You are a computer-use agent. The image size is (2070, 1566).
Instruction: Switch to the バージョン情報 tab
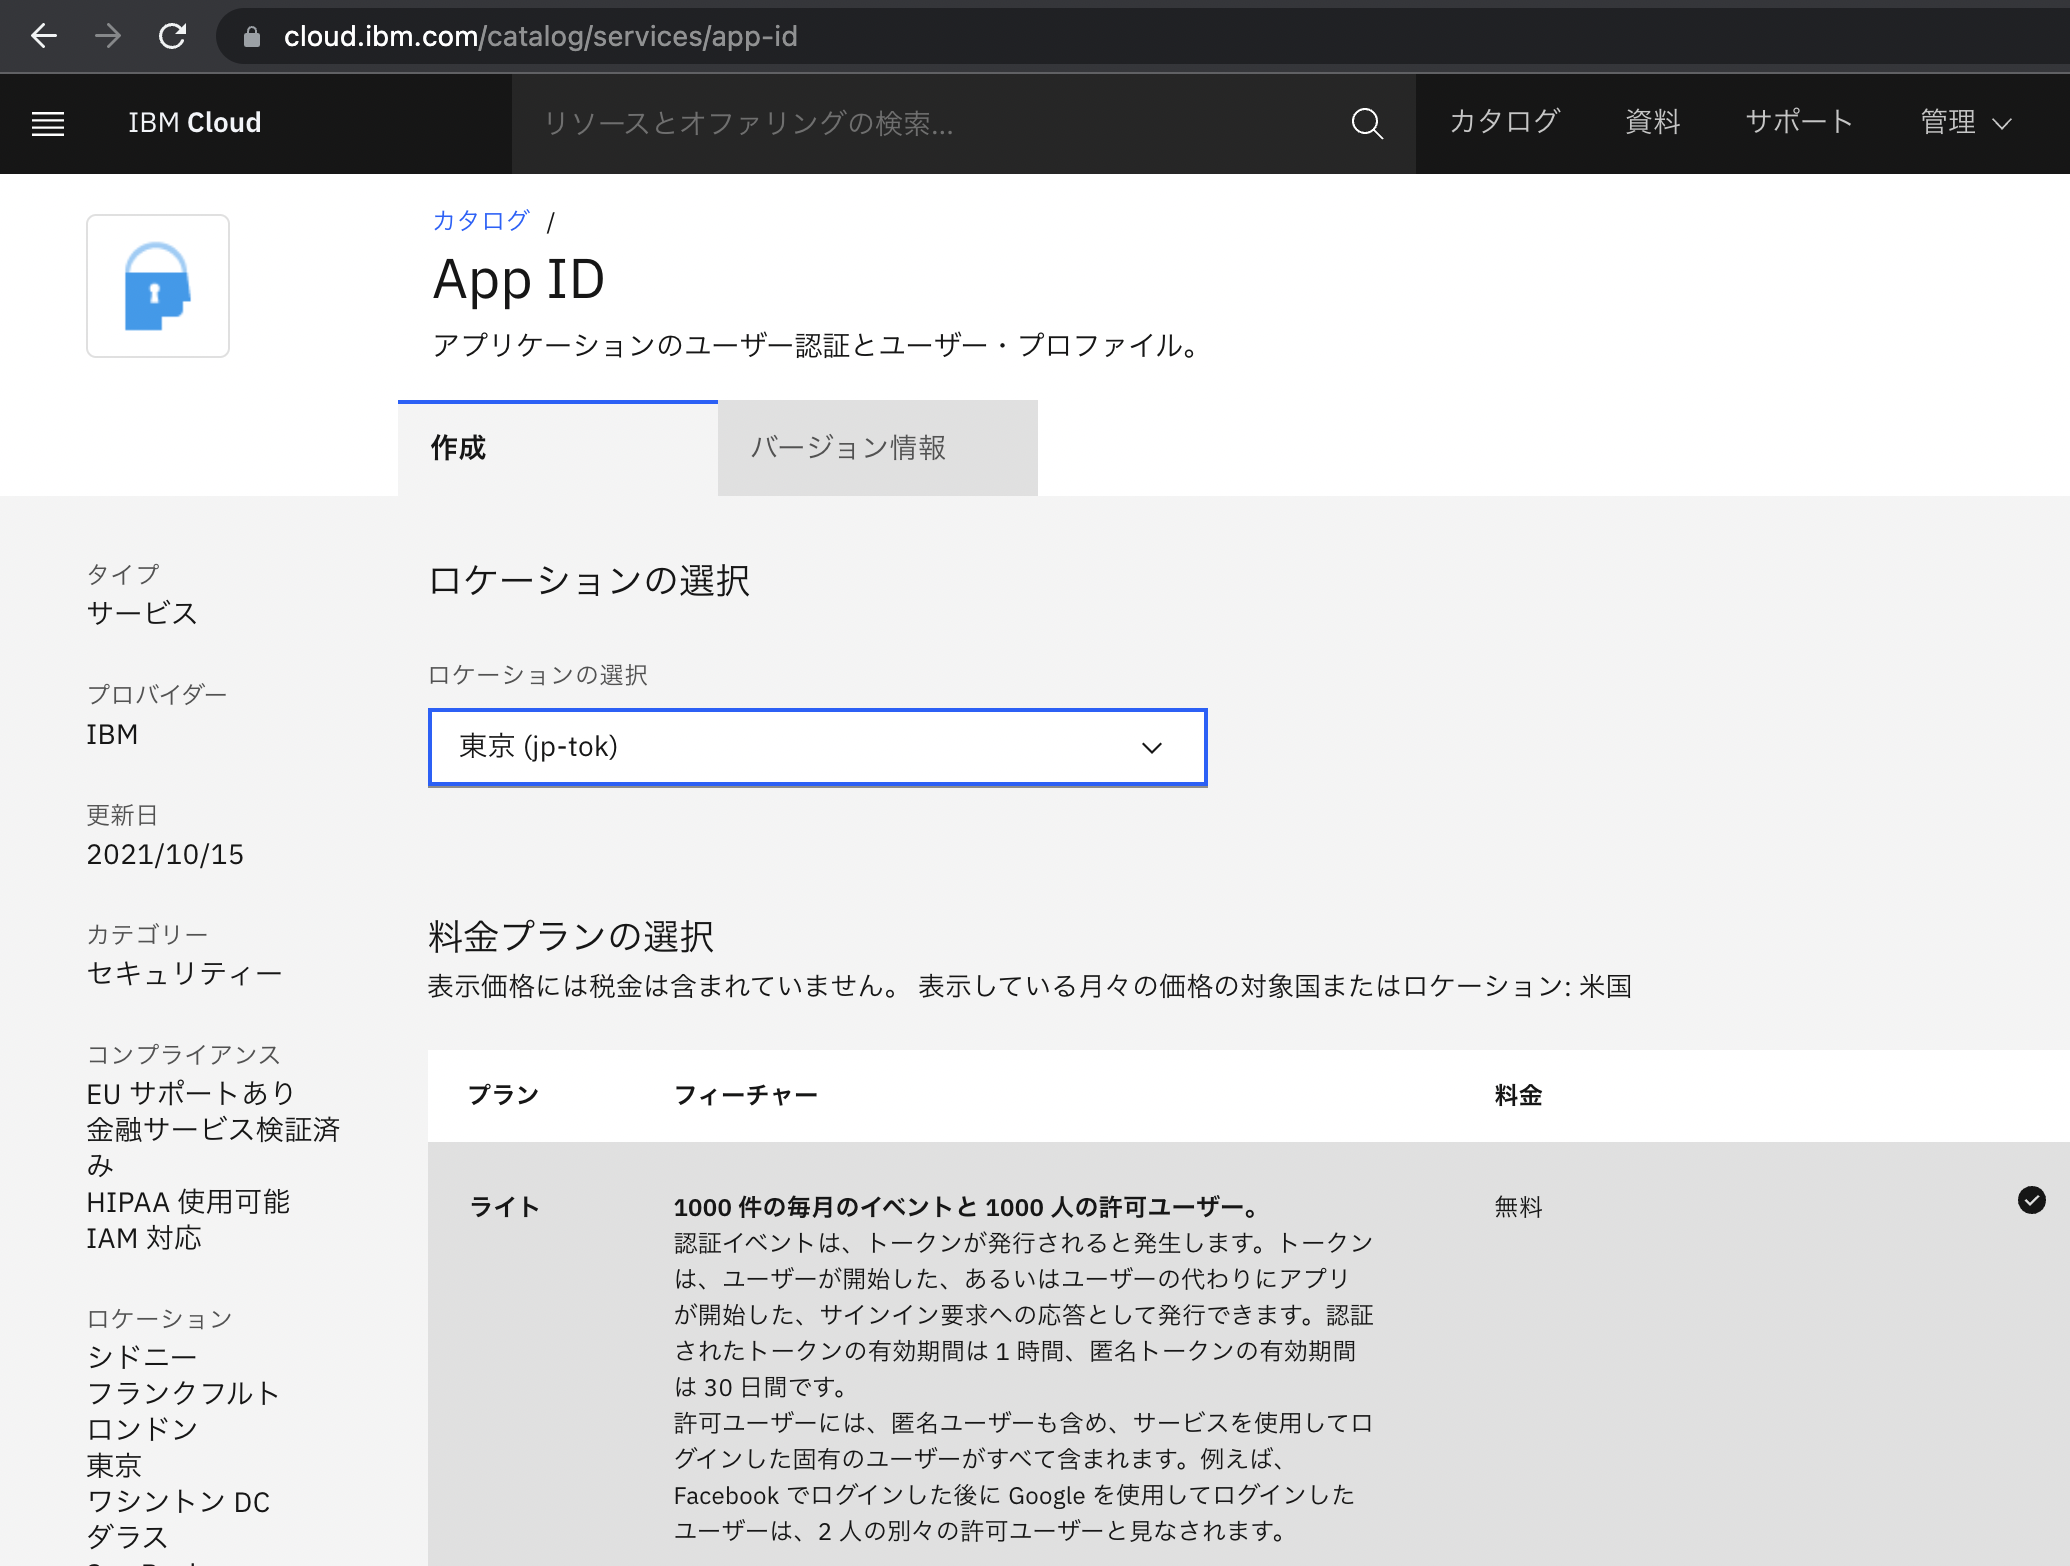(876, 448)
